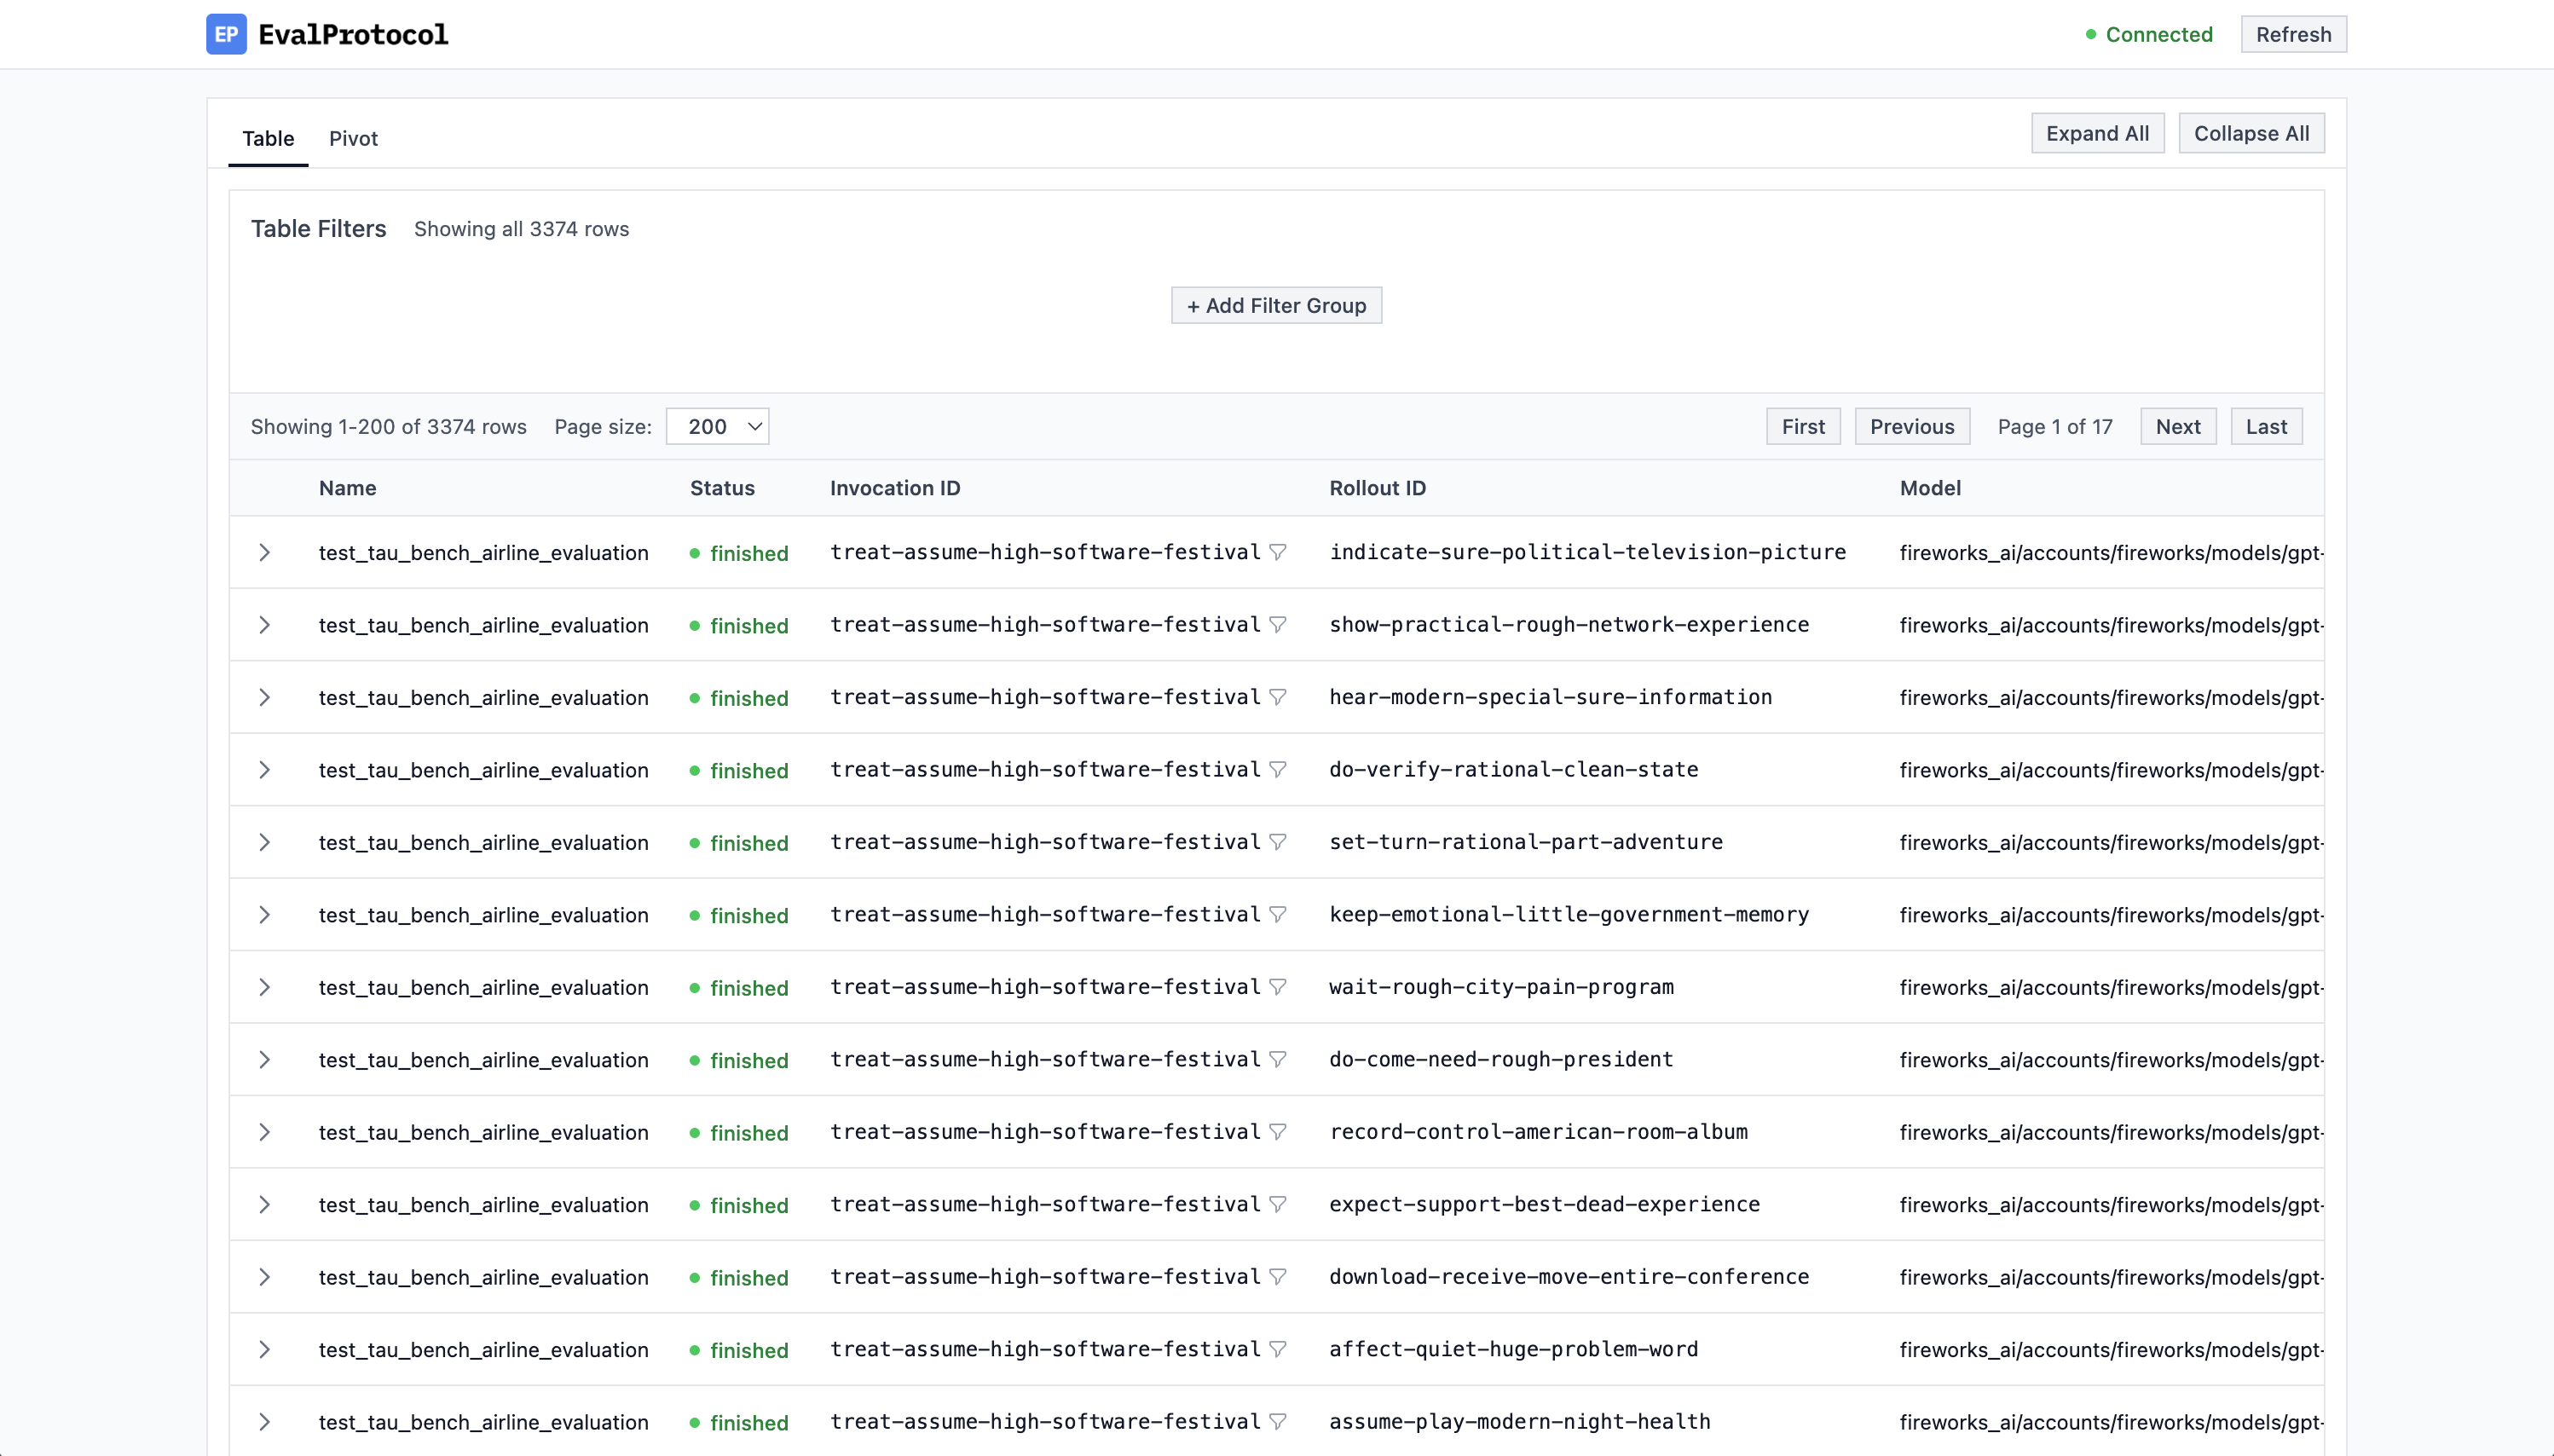The image size is (2554, 1456).
Task: Click filter icon on affect-quiet-huge-problem-word row
Action: click(1277, 1349)
